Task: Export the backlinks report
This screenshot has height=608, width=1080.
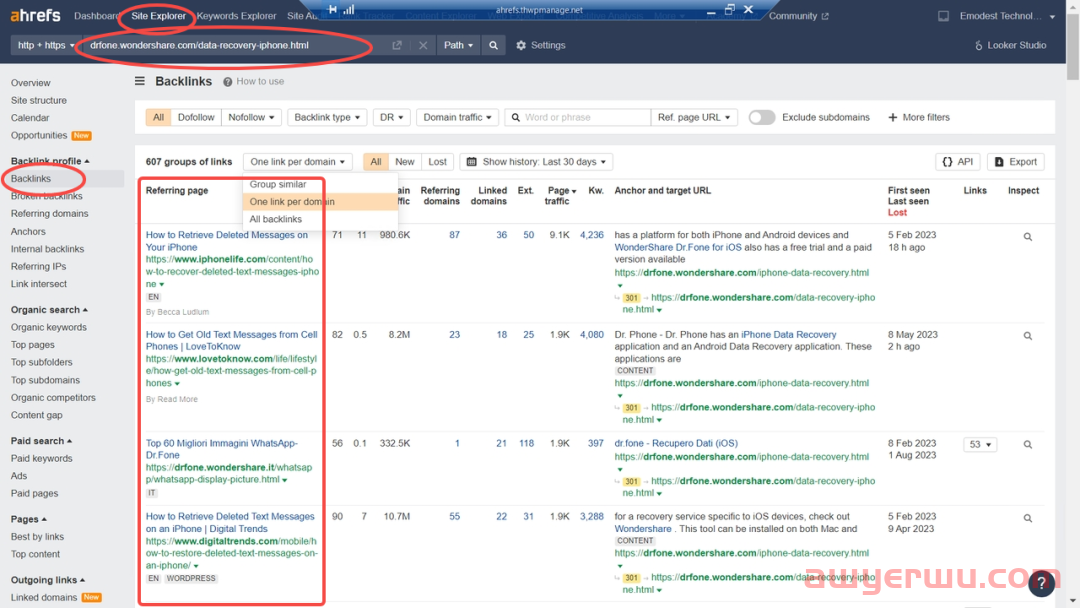Action: [1016, 162]
